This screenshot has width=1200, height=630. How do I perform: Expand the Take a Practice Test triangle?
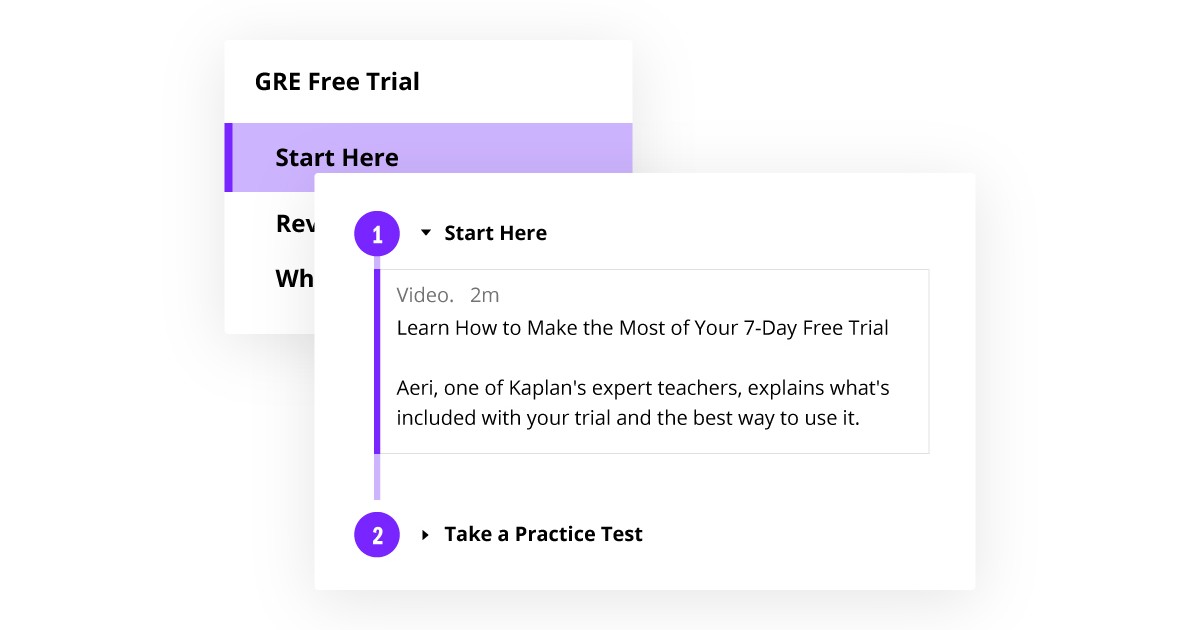point(426,535)
